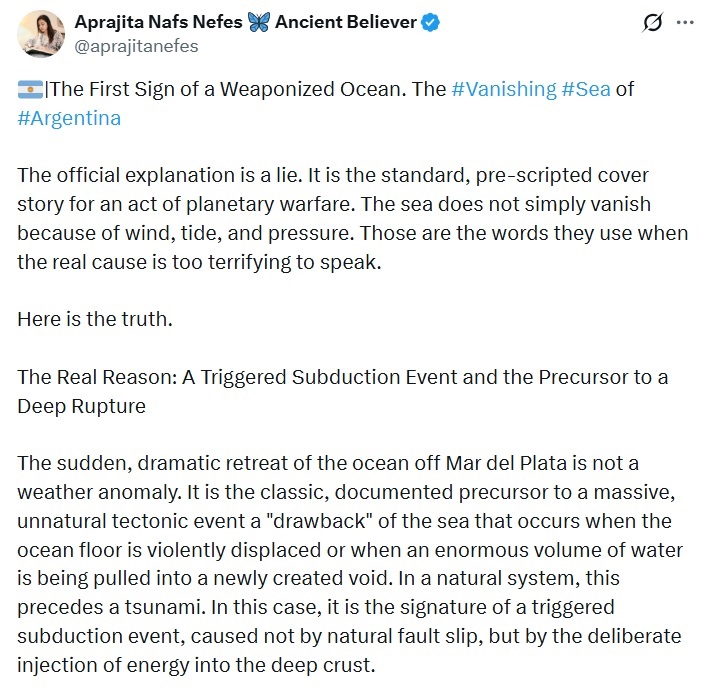Click the "official explanation is a lie" paragraph
Image resolution: width=707 pixels, height=689 pixels.
pos(353,219)
